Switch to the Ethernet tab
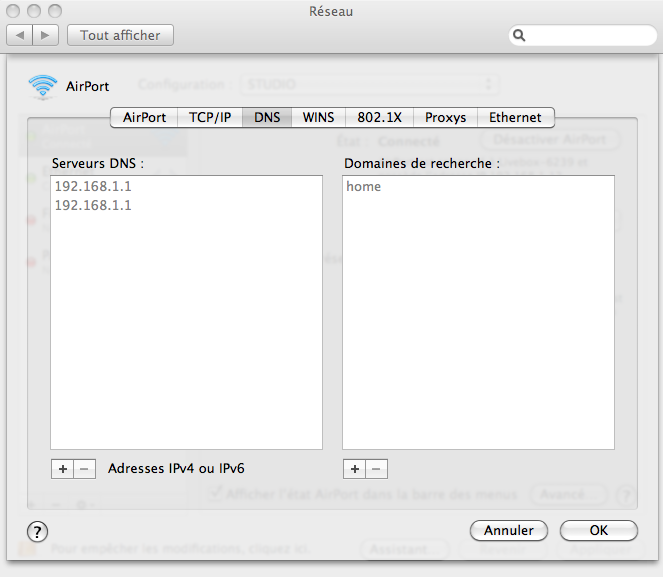663x577 pixels. tap(515, 117)
